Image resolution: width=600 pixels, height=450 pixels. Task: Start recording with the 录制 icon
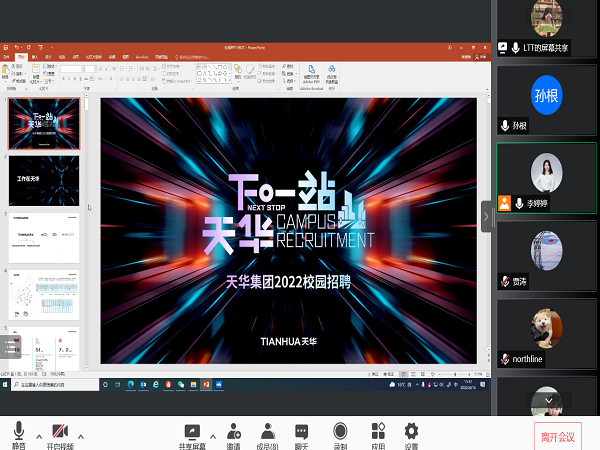coord(340,431)
